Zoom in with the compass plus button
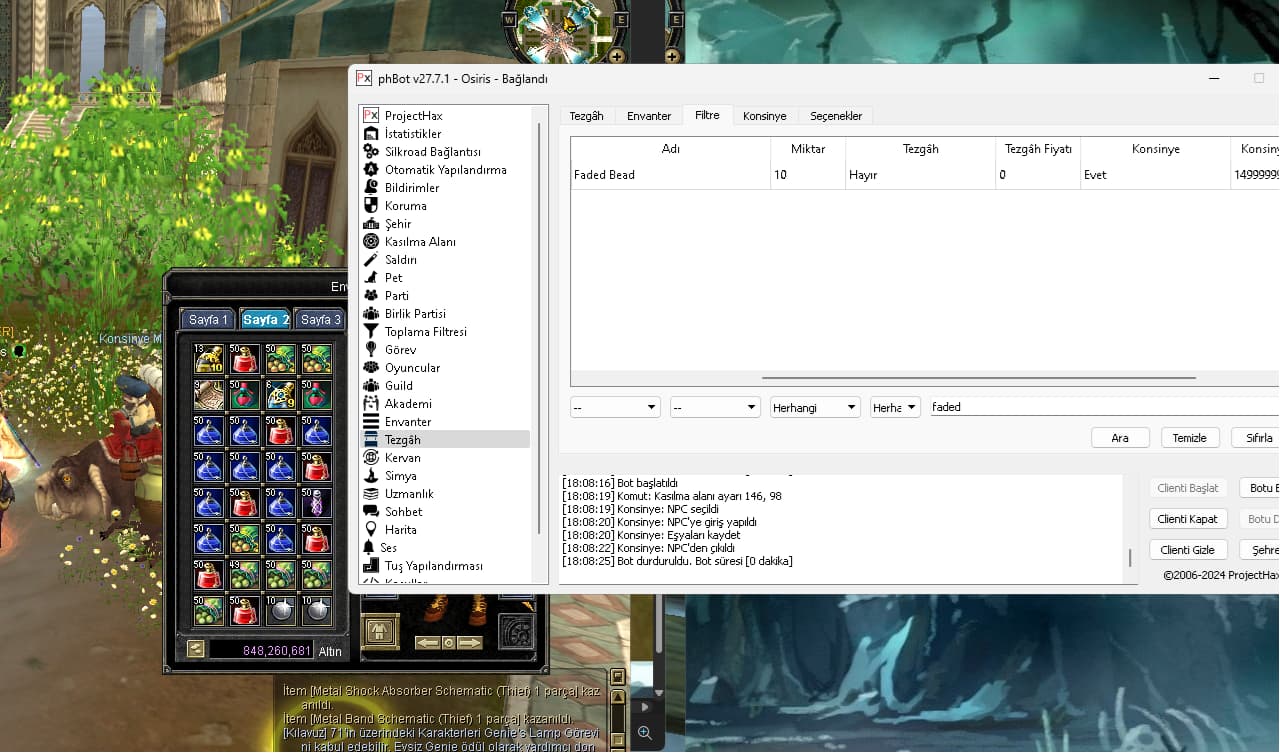The height and width of the screenshot is (754, 1280). click(x=617, y=56)
